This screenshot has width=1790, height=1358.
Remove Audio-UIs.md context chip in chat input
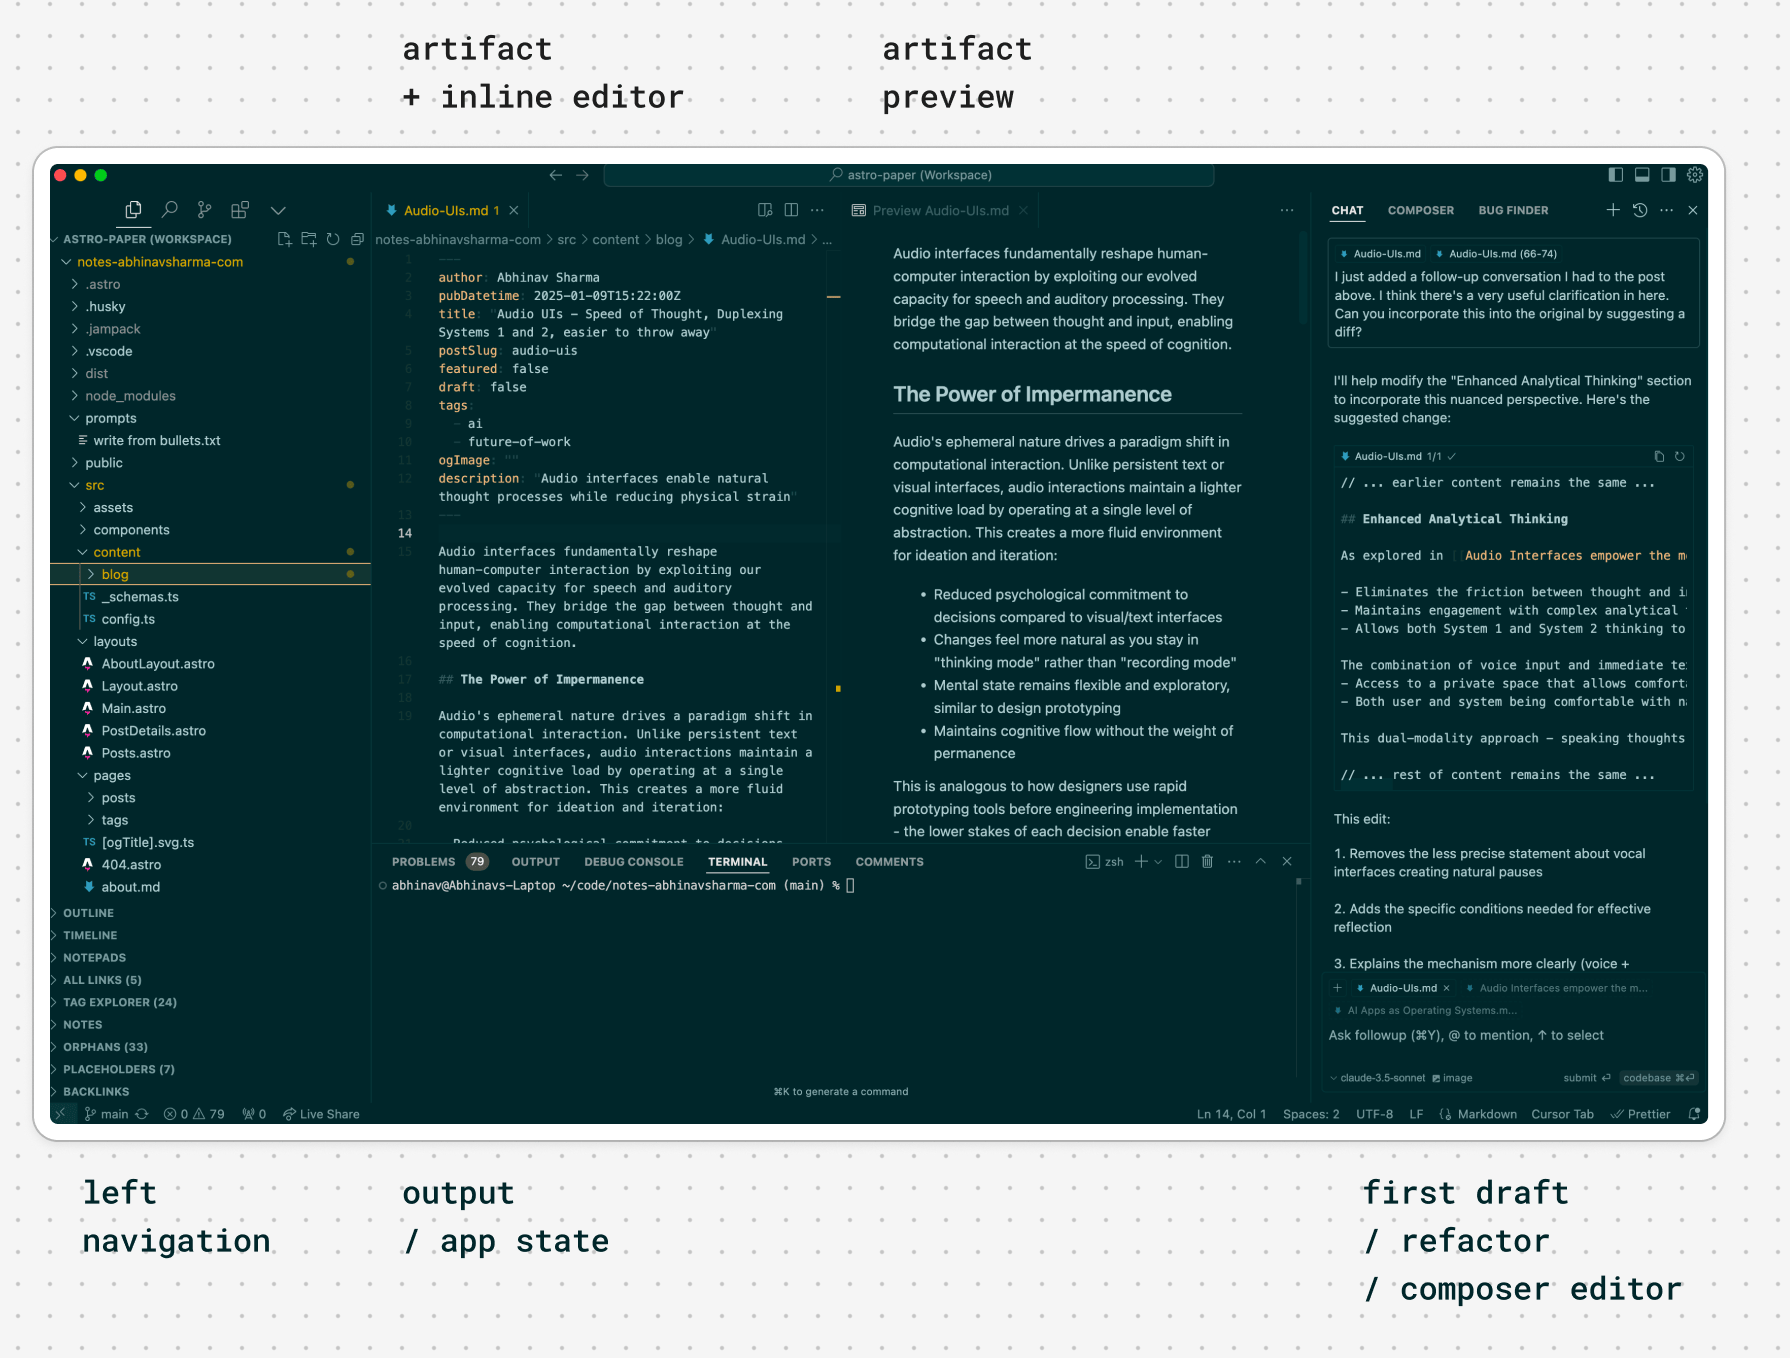tap(1446, 988)
